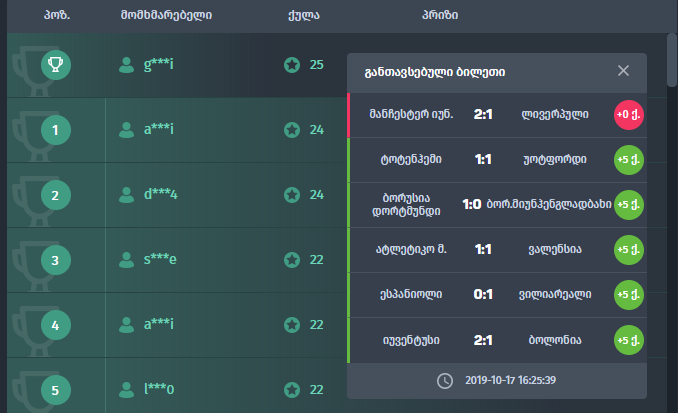Screen dimensions: 678x413
Task: Click the clock icon beside the timestamp
Action: 445,380
